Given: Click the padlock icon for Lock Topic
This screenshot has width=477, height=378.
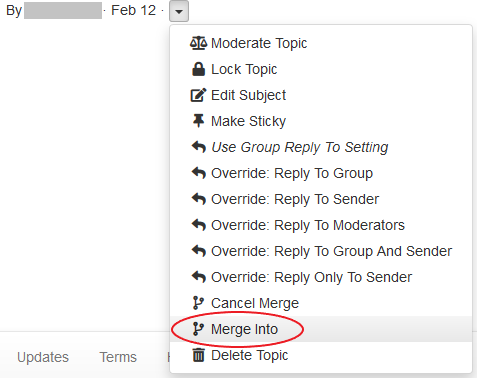Looking at the screenshot, I should [x=198, y=69].
